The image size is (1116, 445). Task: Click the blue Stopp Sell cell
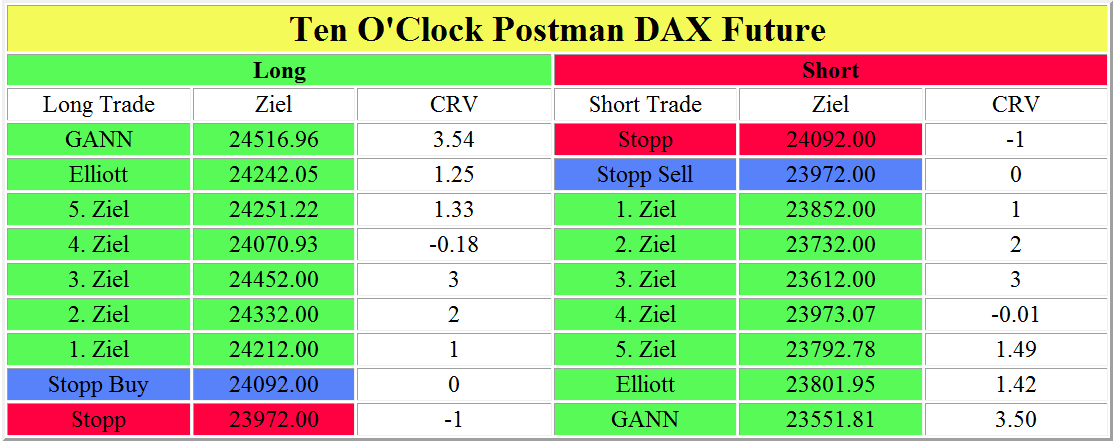pos(645,175)
